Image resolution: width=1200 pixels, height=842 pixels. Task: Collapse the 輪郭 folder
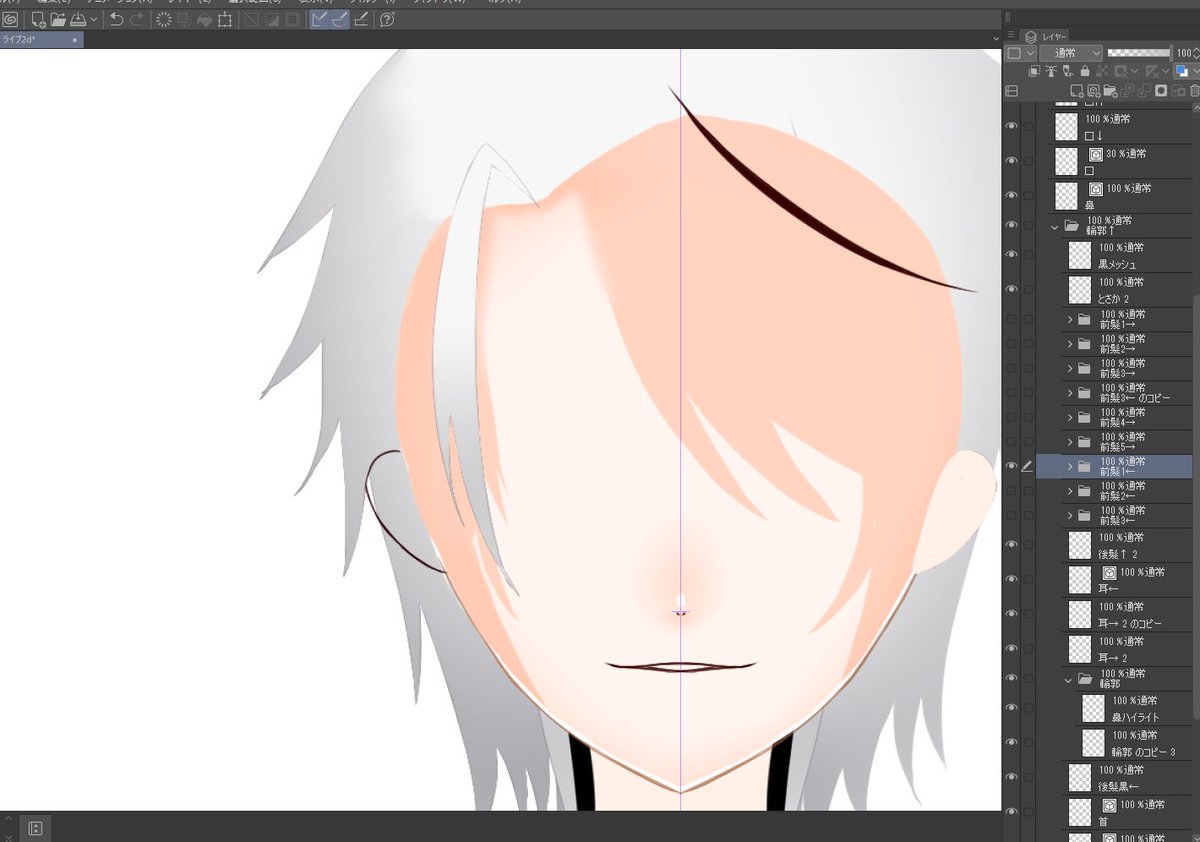[1069, 679]
